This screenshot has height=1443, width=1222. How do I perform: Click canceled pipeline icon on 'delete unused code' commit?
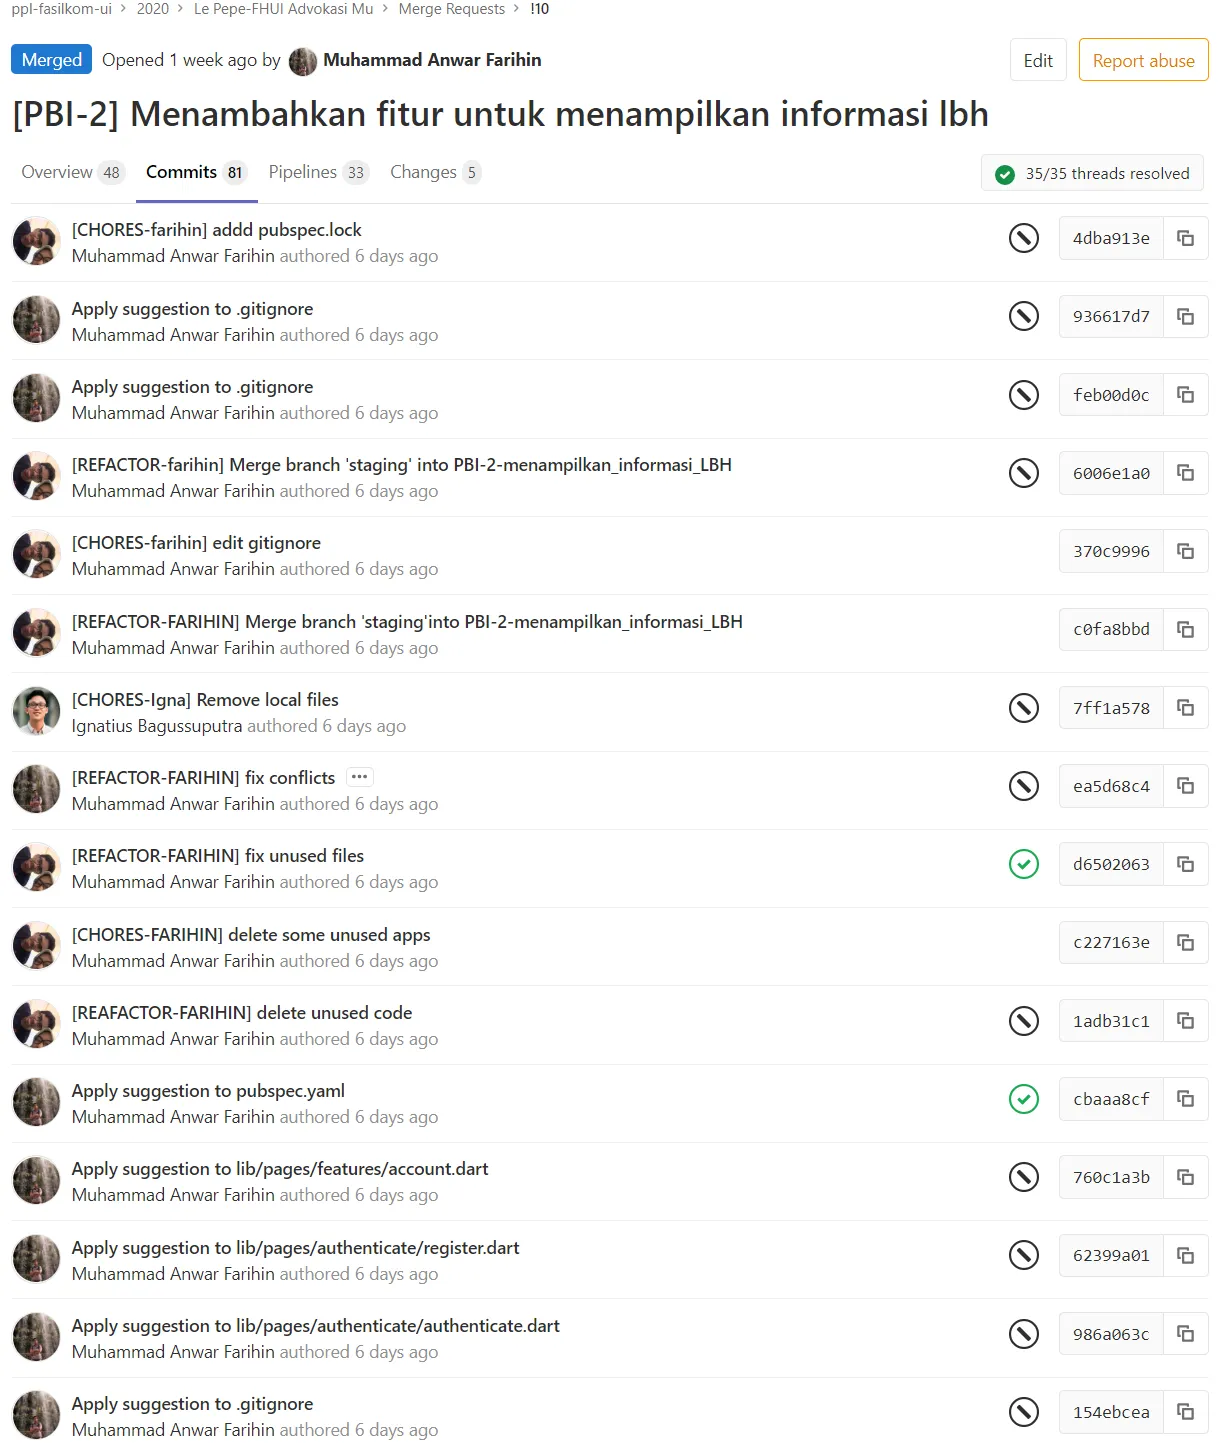click(1023, 1021)
